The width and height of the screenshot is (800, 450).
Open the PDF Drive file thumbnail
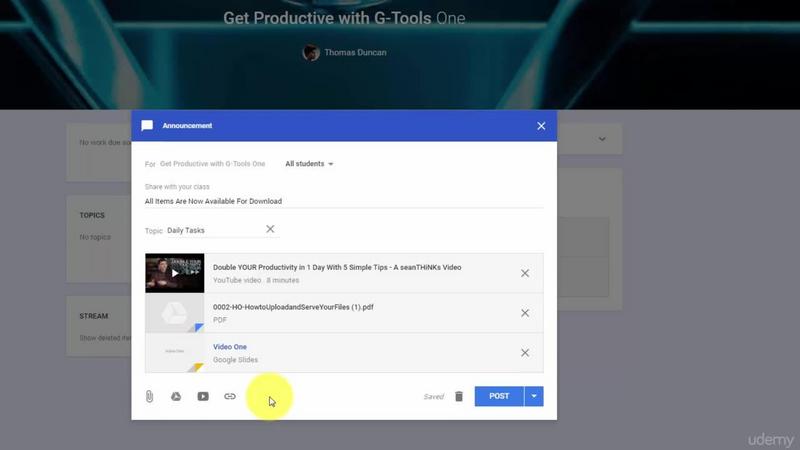click(x=174, y=313)
